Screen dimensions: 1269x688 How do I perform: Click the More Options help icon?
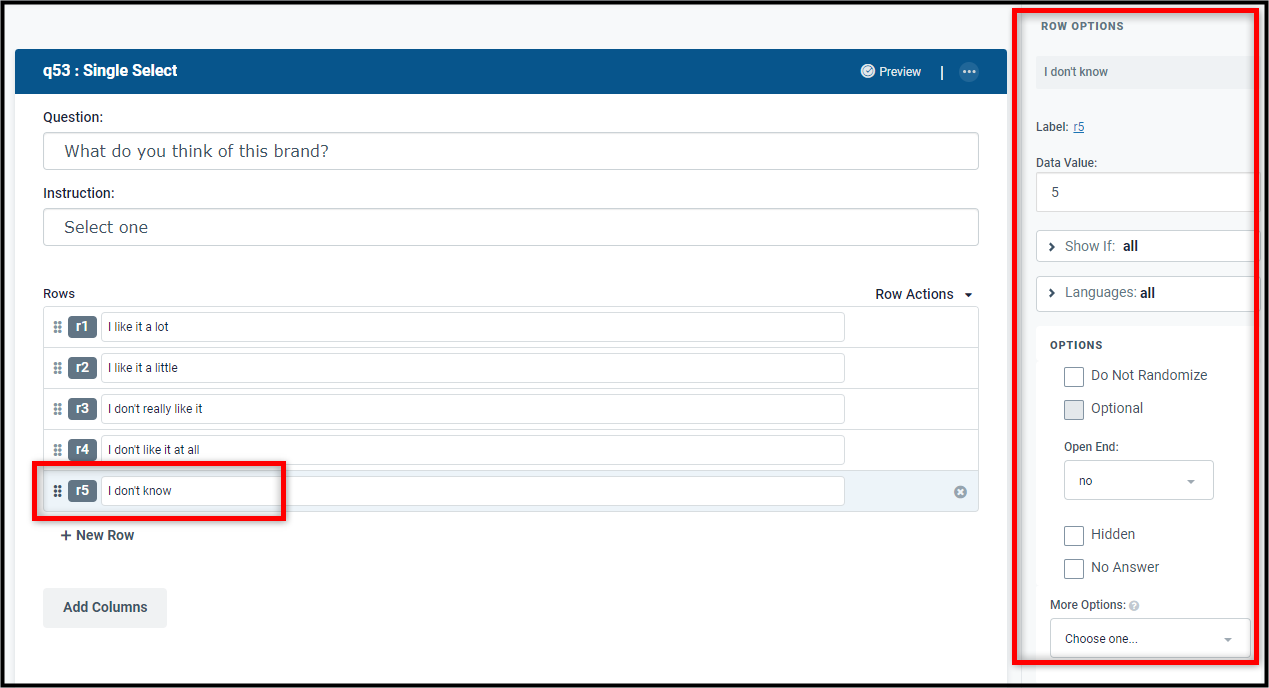[x=1134, y=606]
